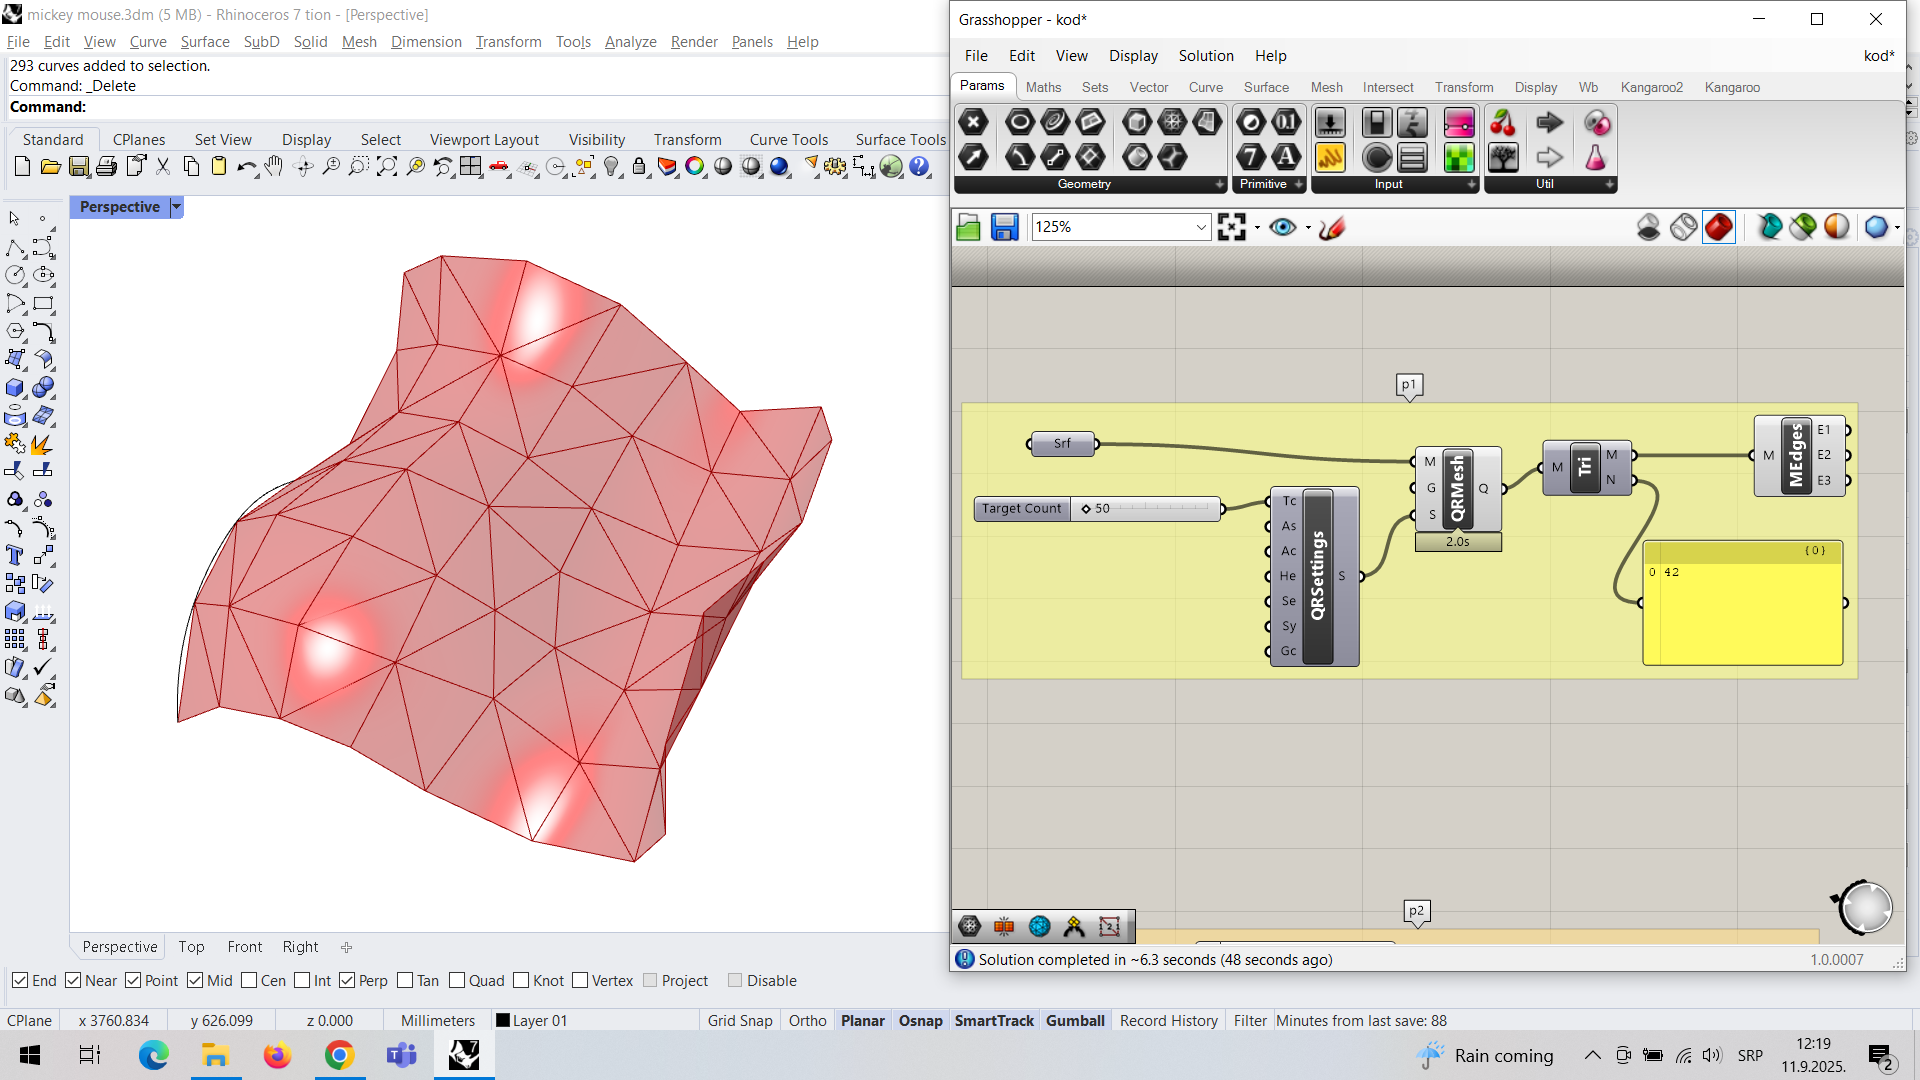Select the Cherry Picker util icon
The image size is (1920, 1080).
point(1502,122)
